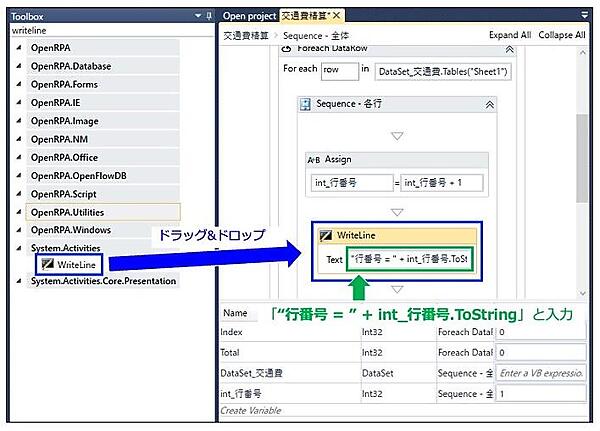Expand the OpenRPA toolbox category

19,48
